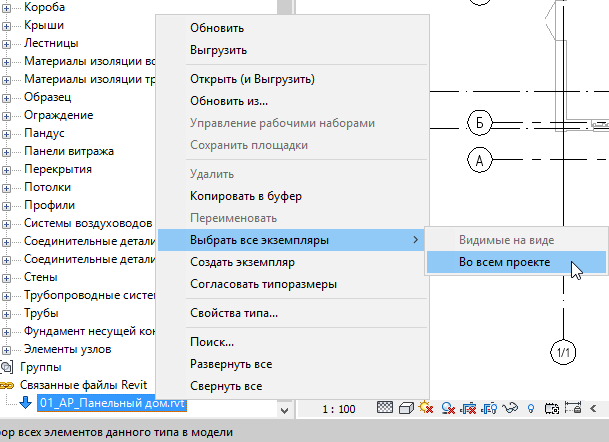Choose Выгрузить in context menu
This screenshot has width=609, height=442.
pos(292,50)
